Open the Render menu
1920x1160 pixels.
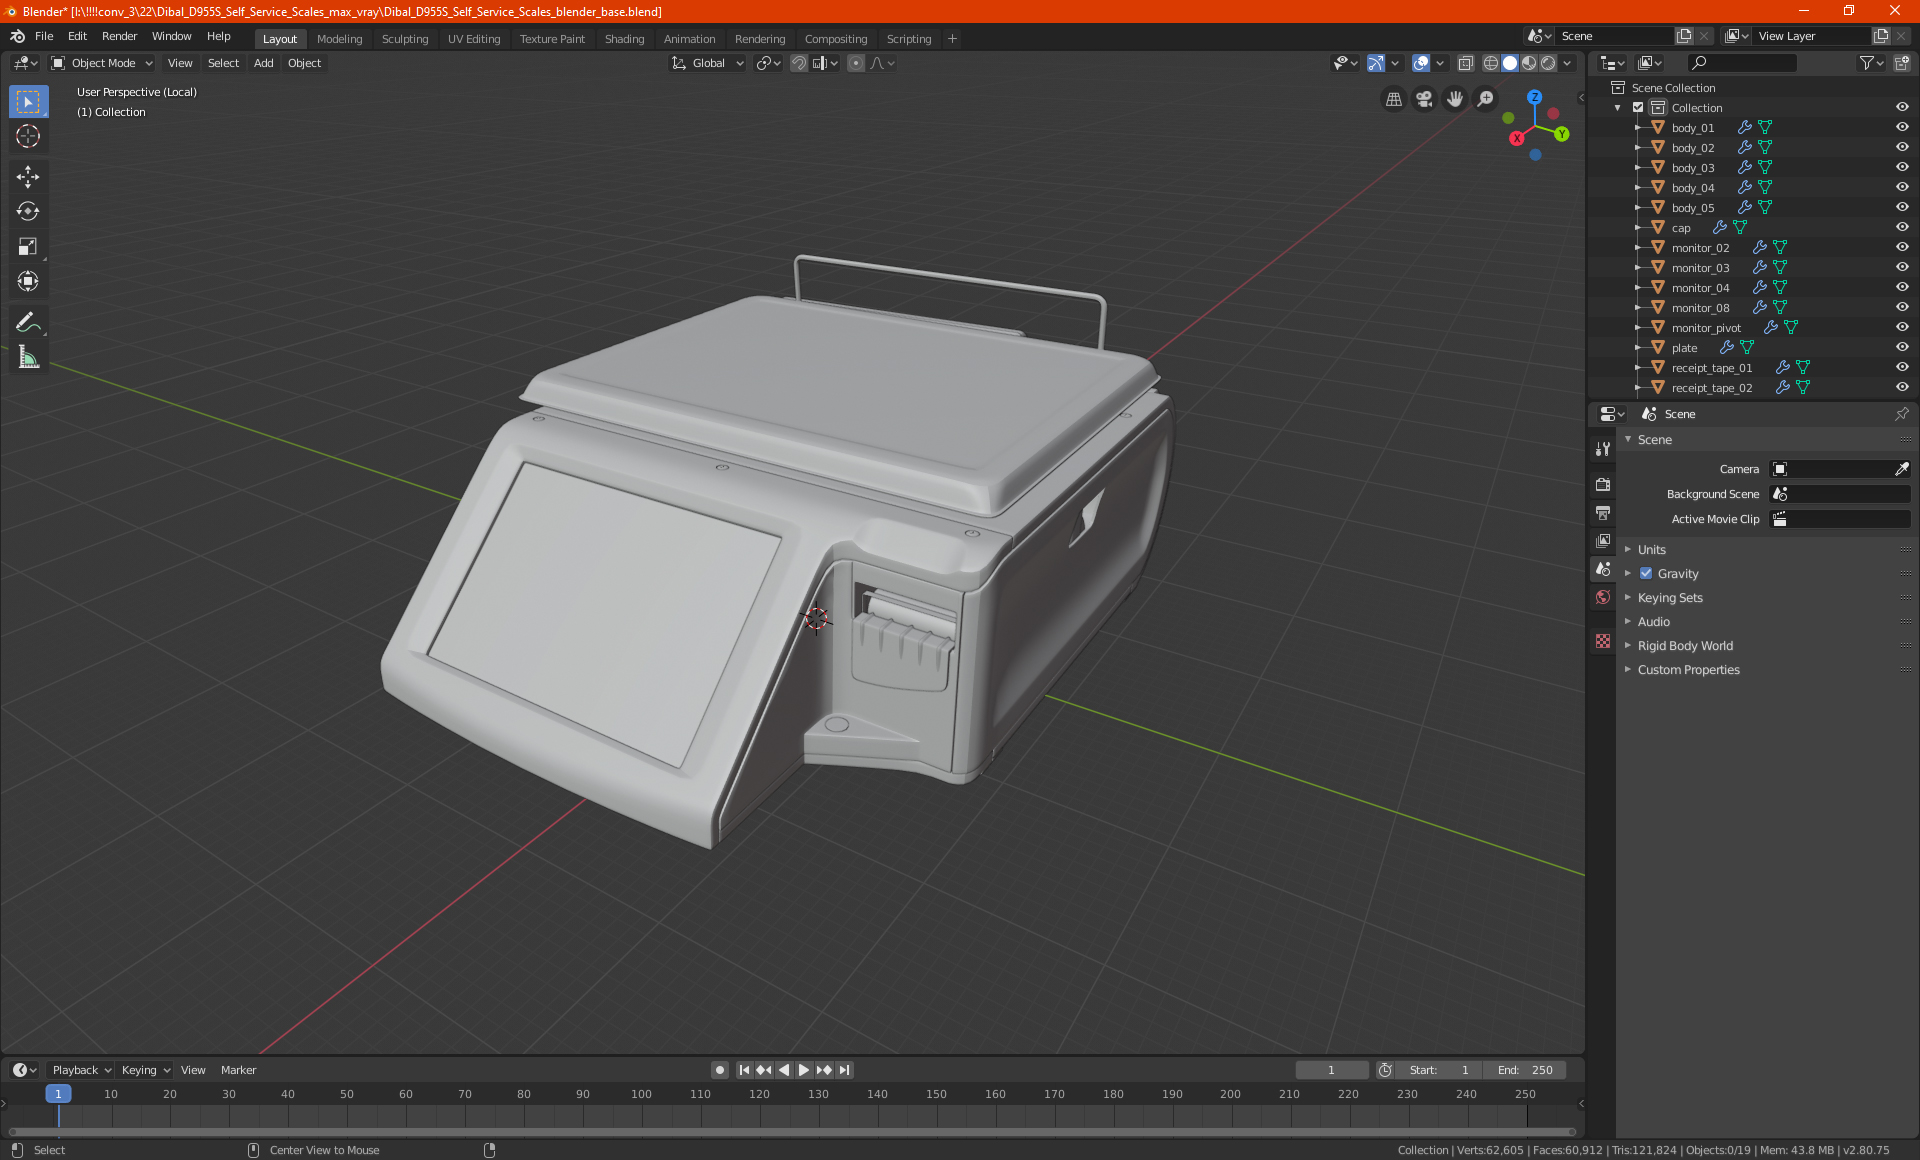[119, 36]
